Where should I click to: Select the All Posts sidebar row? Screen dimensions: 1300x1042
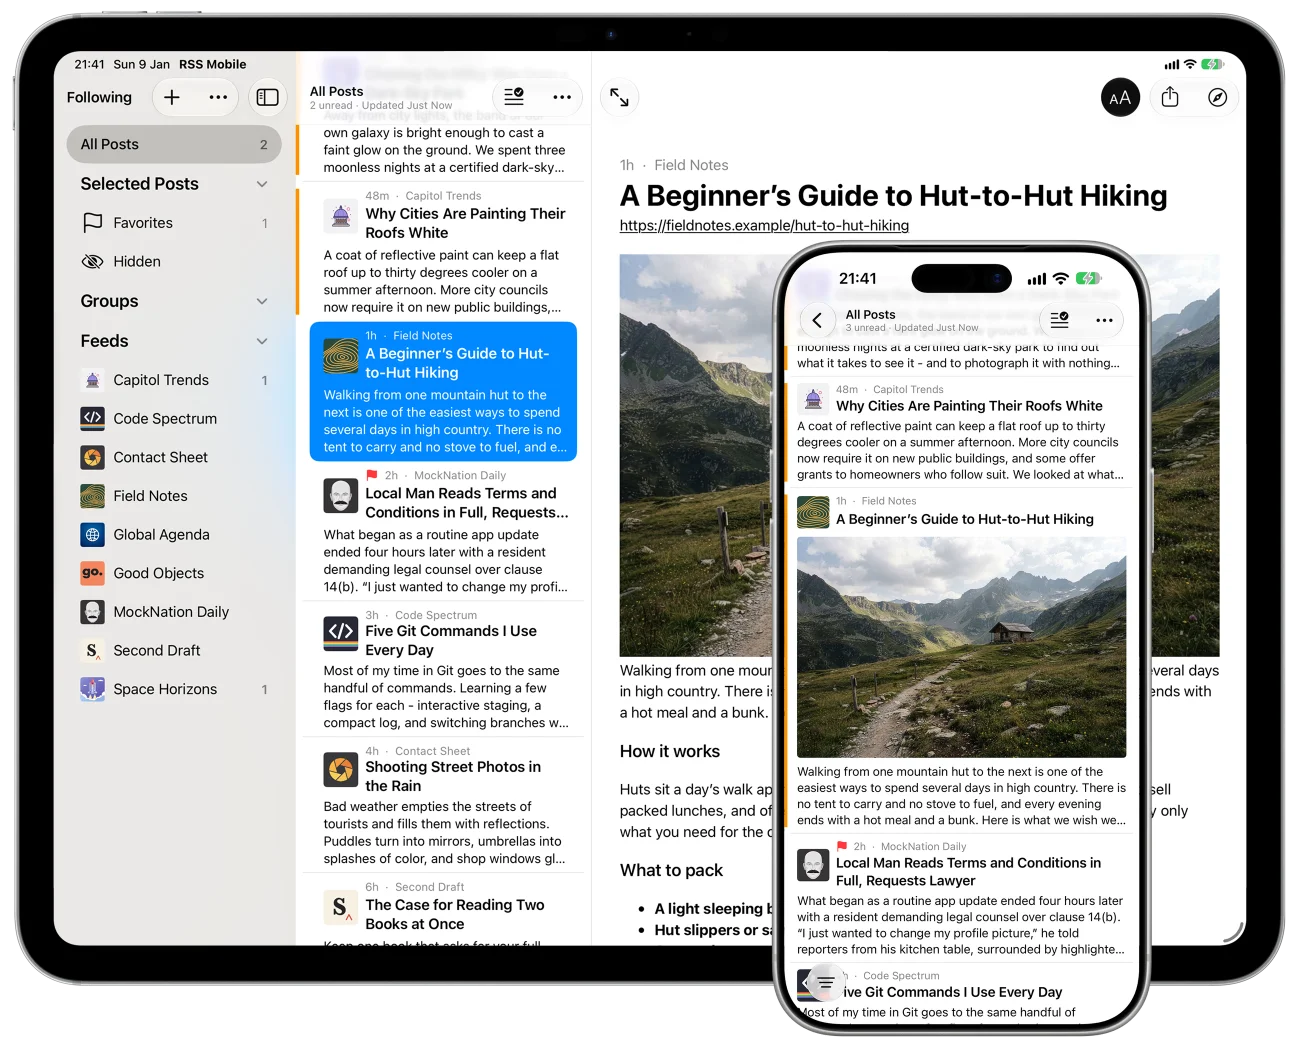pos(174,144)
